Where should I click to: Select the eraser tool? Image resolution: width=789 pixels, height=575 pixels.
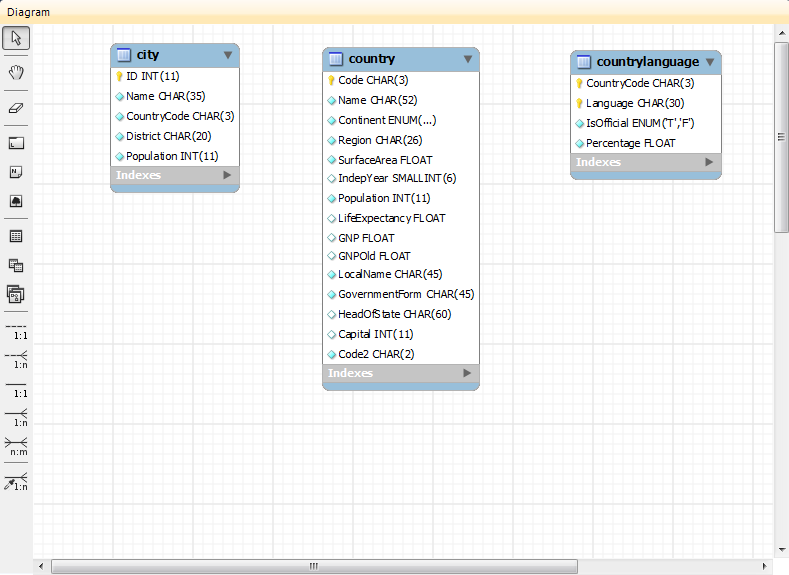[16, 107]
